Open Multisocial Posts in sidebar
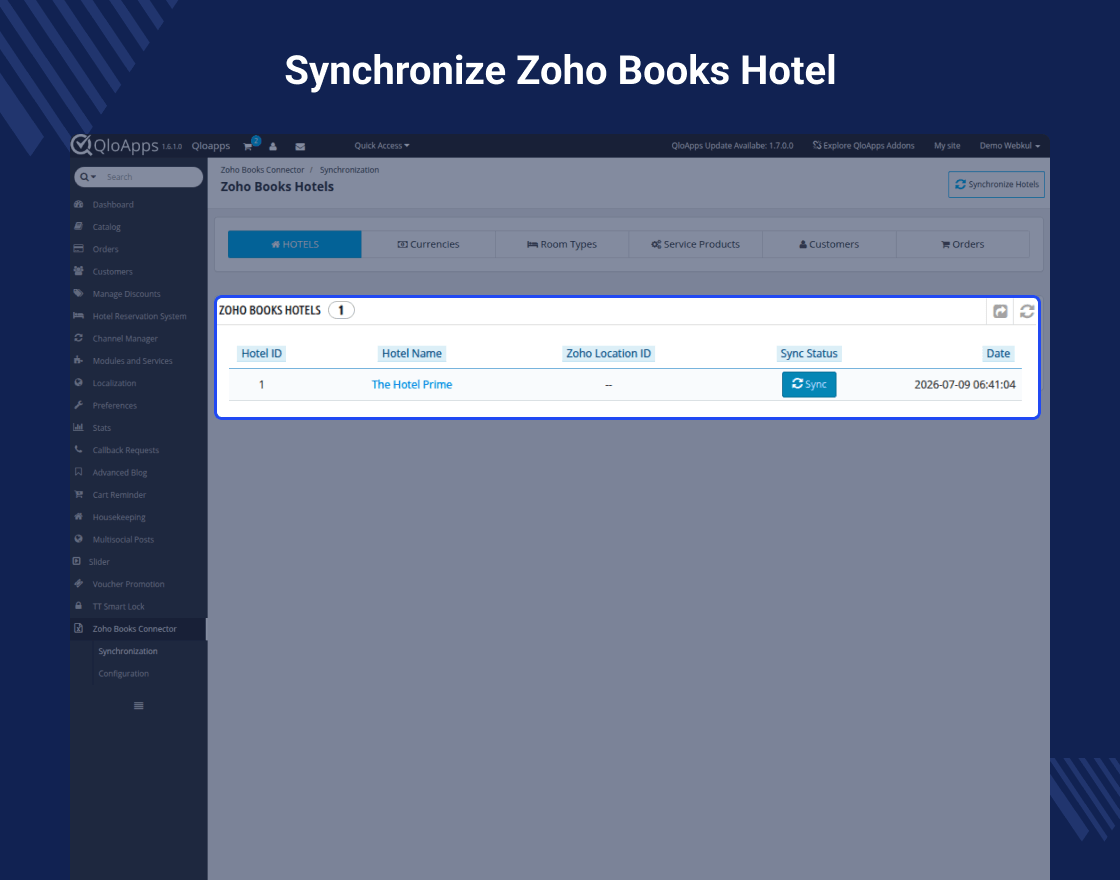Screen dimensions: 1120x880 pos(123,539)
